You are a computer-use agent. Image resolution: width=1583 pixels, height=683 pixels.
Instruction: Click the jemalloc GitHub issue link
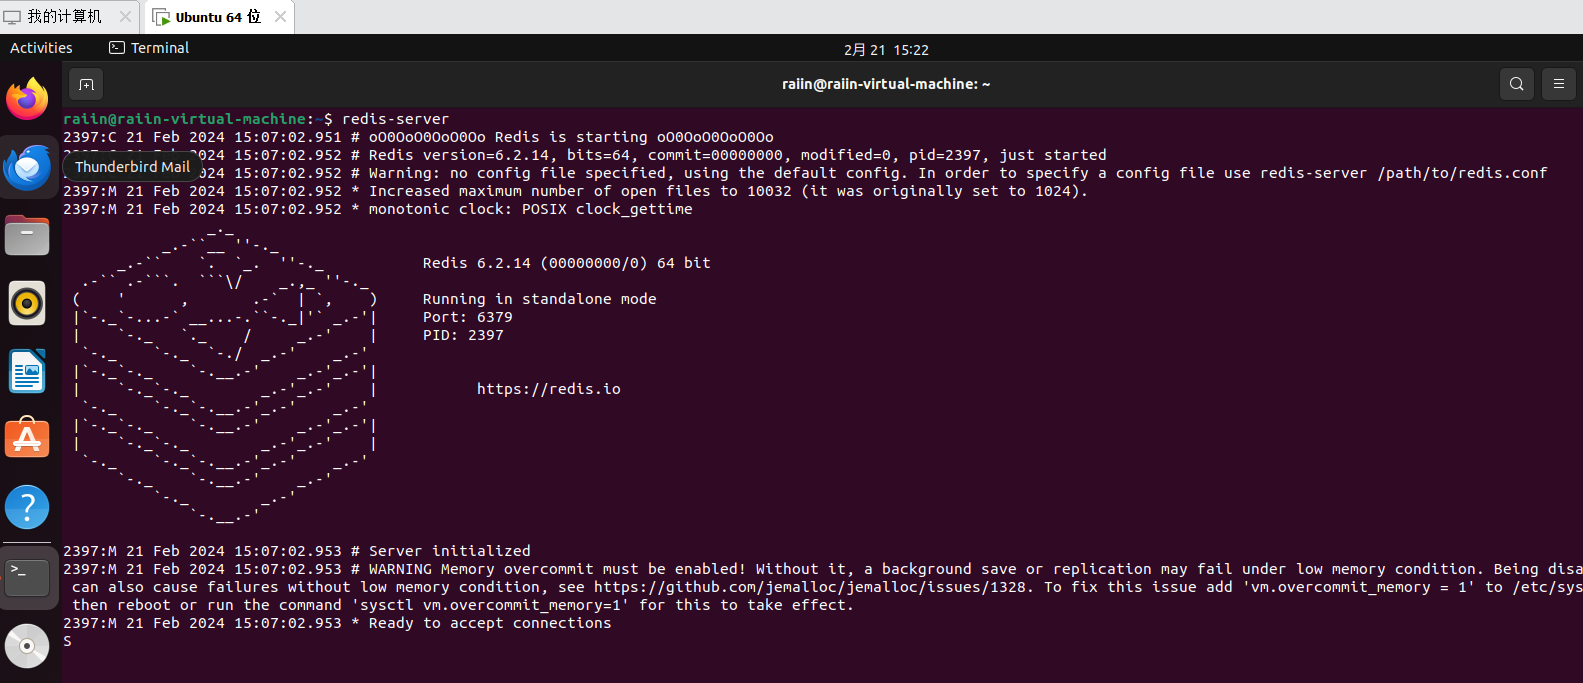tap(810, 587)
